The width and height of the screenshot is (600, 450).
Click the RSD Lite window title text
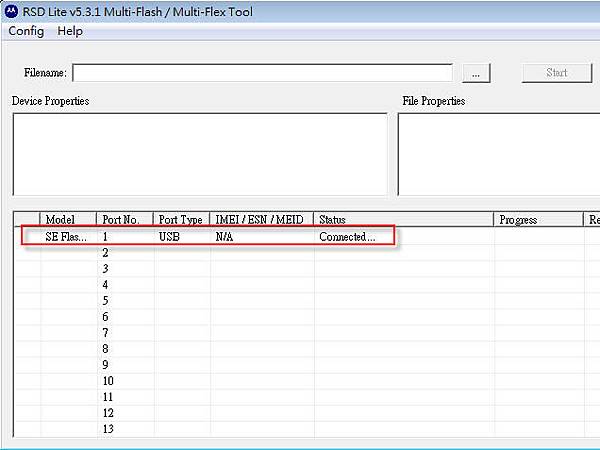point(138,12)
